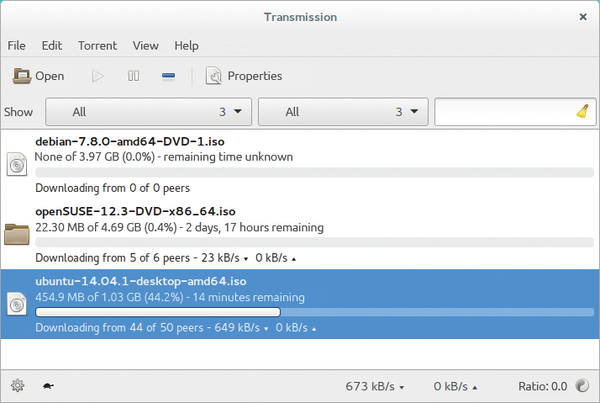Click the 'Ratio: 0.0' status text
The image size is (600, 403).
click(x=543, y=386)
